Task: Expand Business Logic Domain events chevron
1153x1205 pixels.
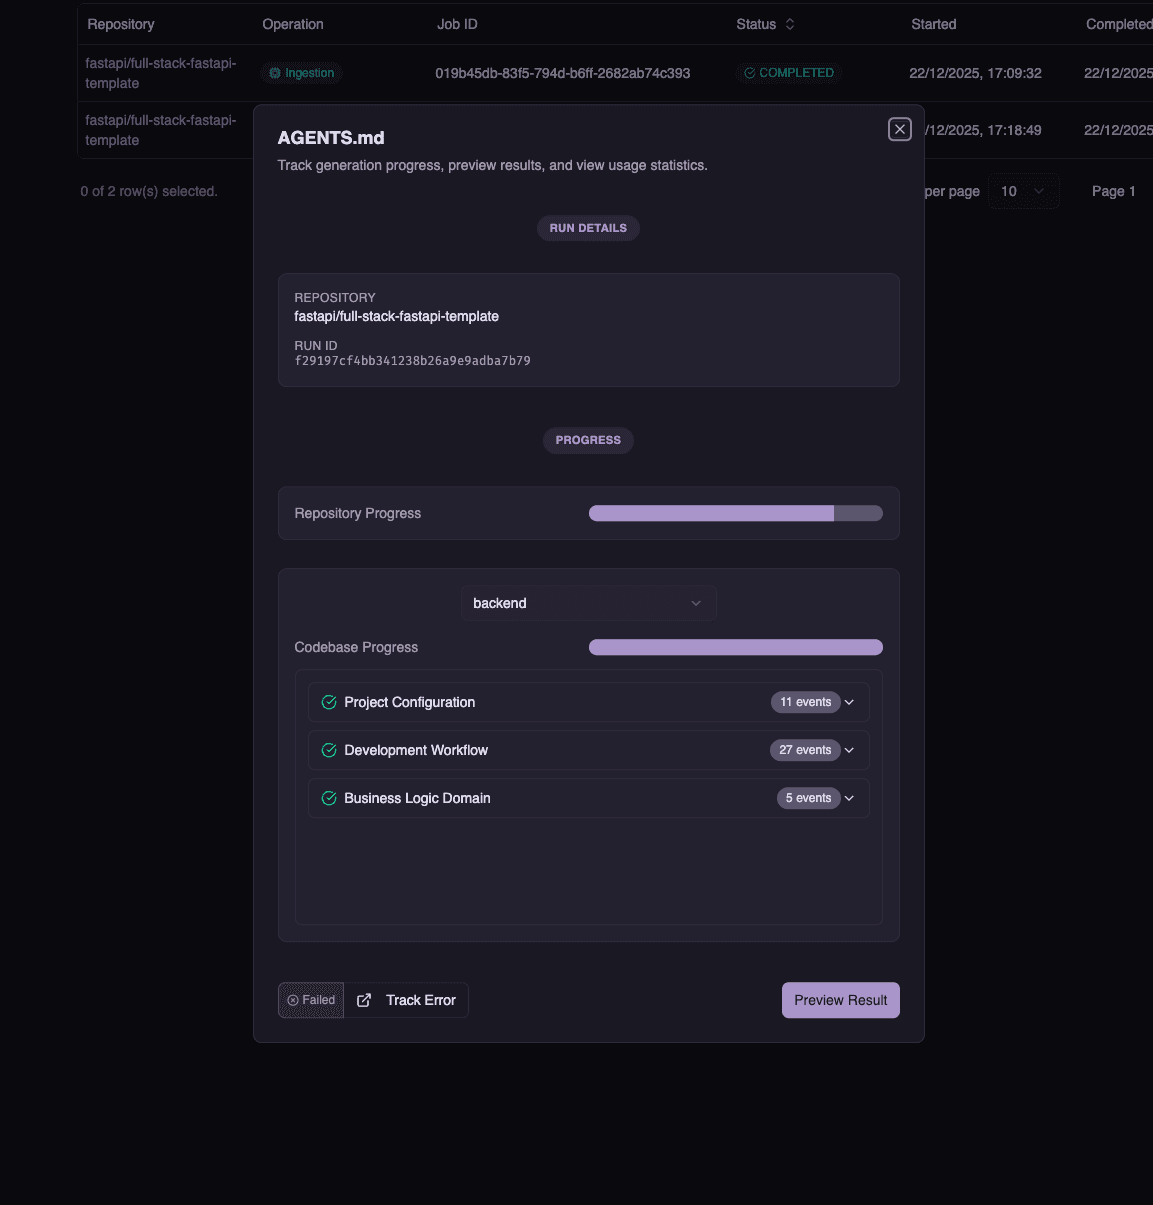Action: (849, 798)
